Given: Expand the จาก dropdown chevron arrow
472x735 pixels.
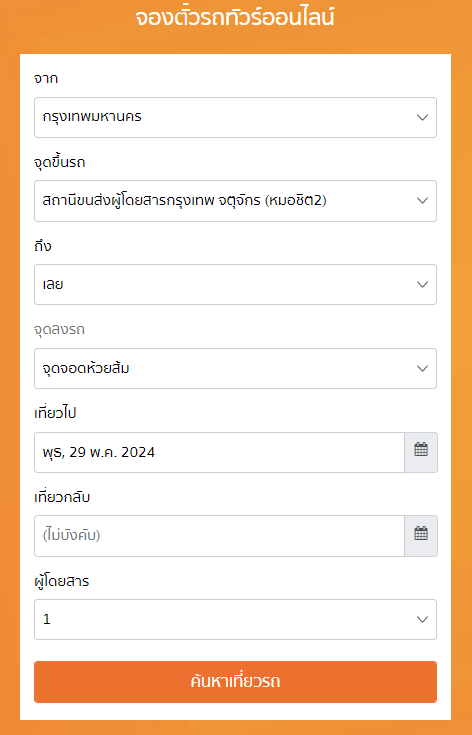Looking at the screenshot, I should pyautogui.click(x=422, y=117).
